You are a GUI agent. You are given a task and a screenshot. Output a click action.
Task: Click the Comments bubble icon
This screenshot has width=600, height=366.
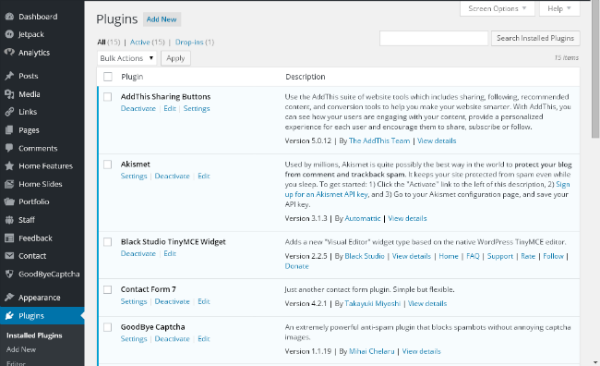click(9, 148)
